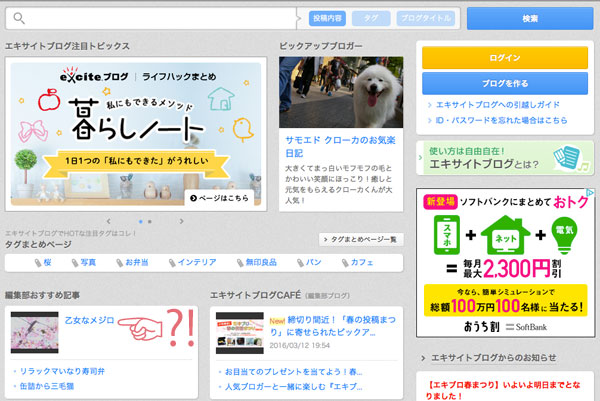Show next carousel slide arrow
Image resolution: width=600 pixels, height=401 pixels.
(x=181, y=221)
